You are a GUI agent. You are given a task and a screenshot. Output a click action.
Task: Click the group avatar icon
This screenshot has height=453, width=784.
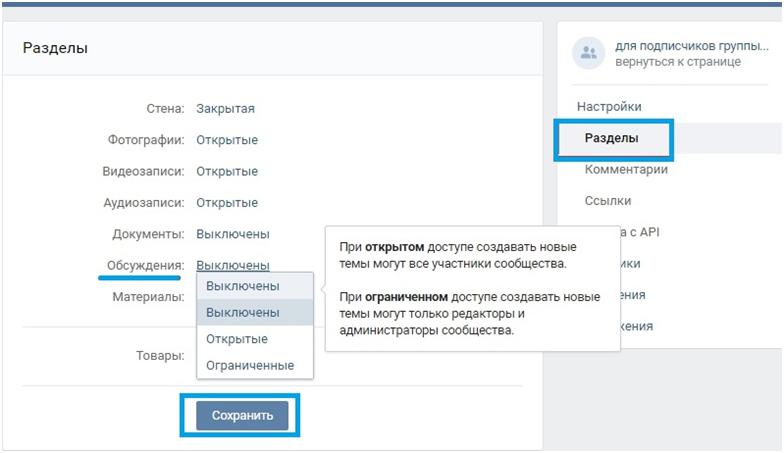pos(588,52)
